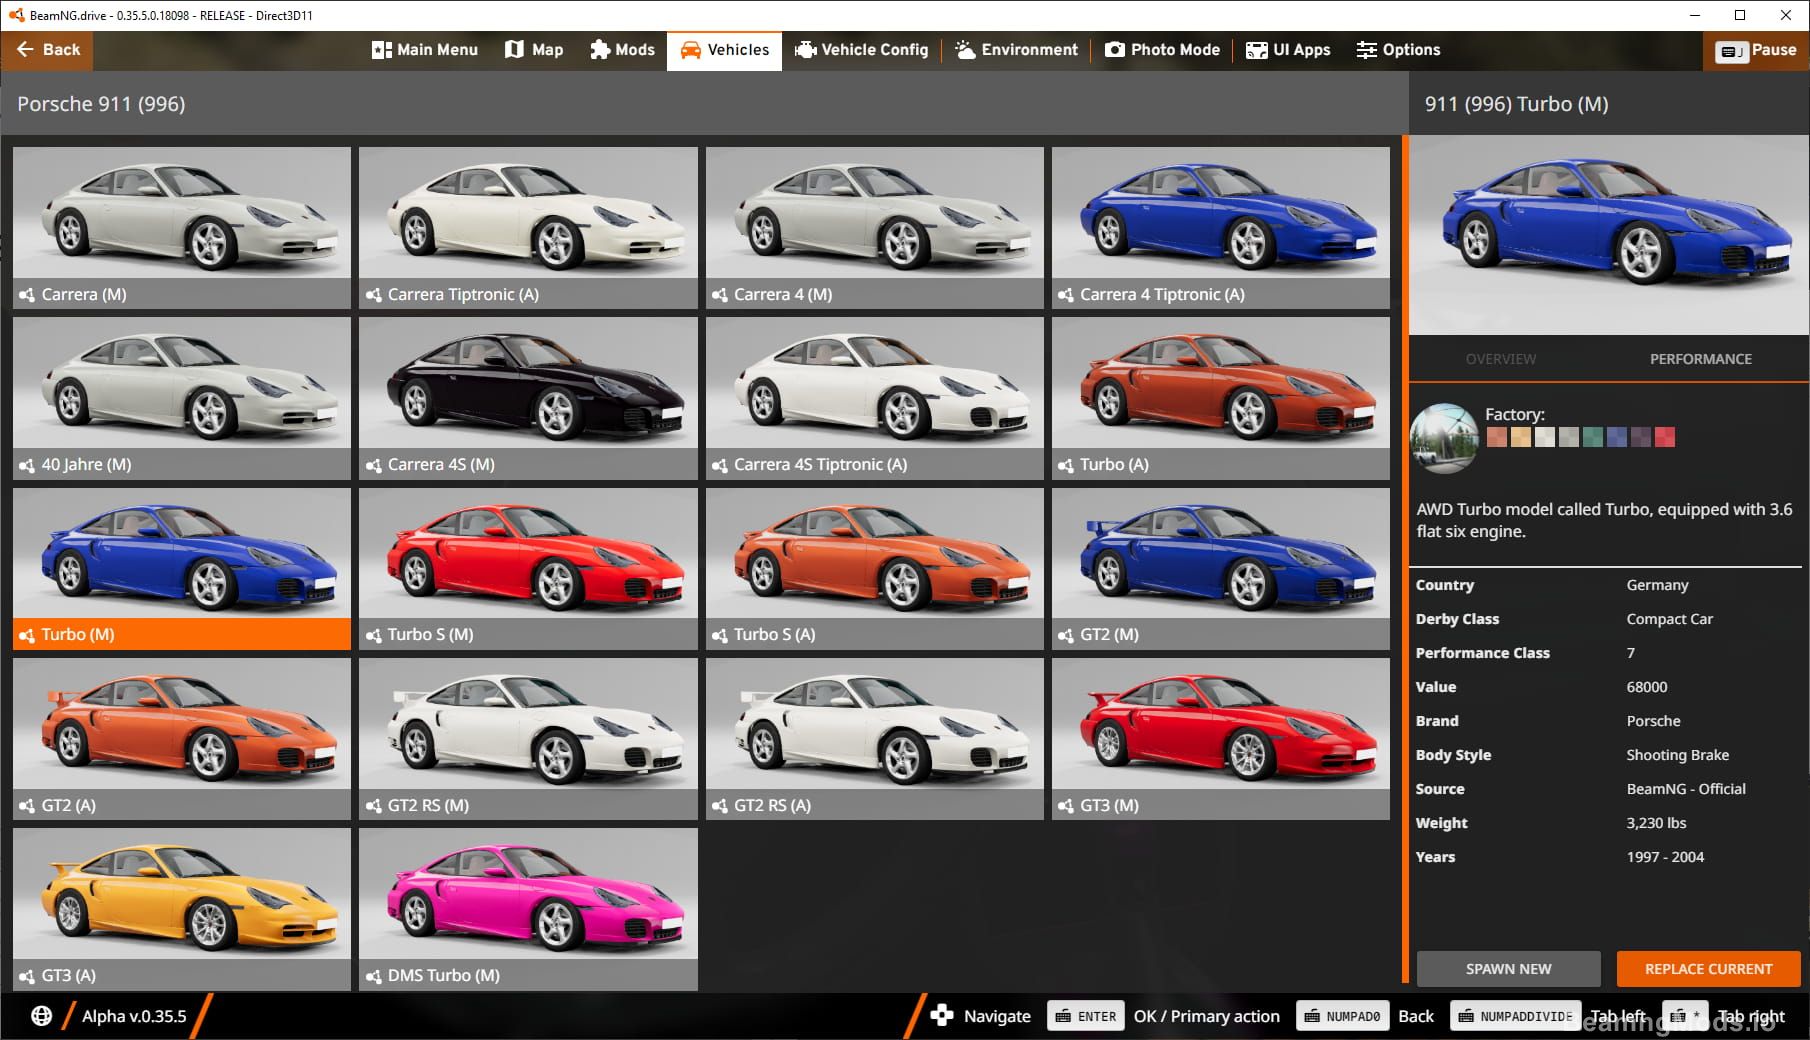Click REPLACE CURRENT button
This screenshot has width=1810, height=1040.
click(x=1708, y=969)
